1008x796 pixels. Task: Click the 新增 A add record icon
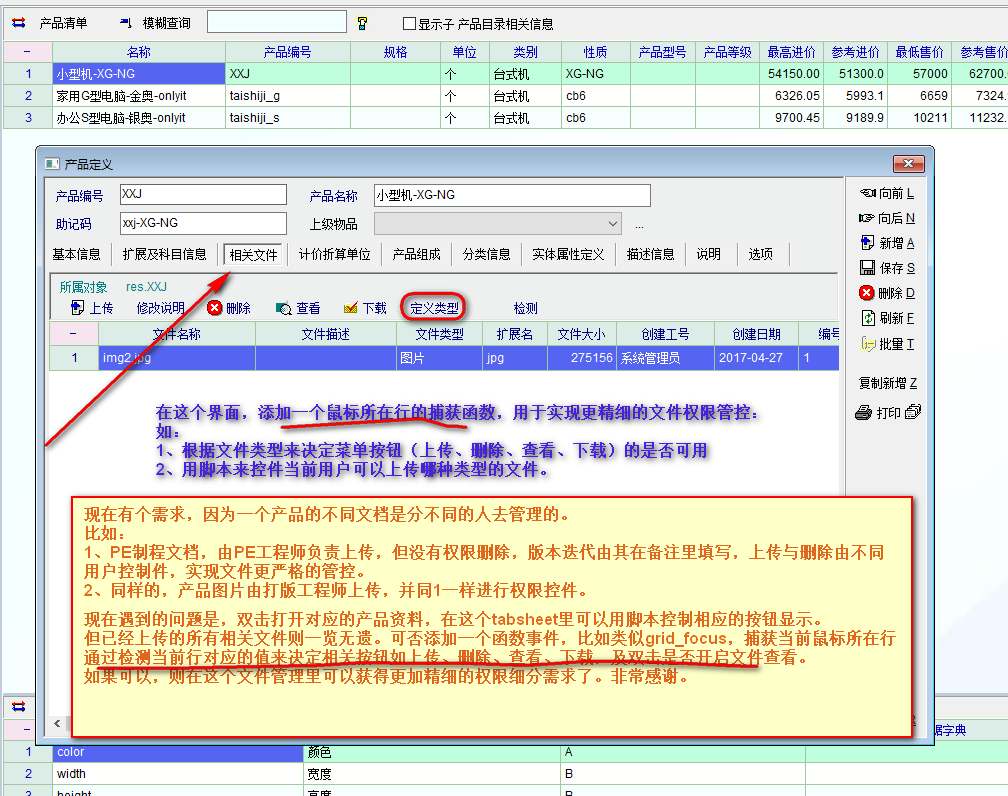868,243
